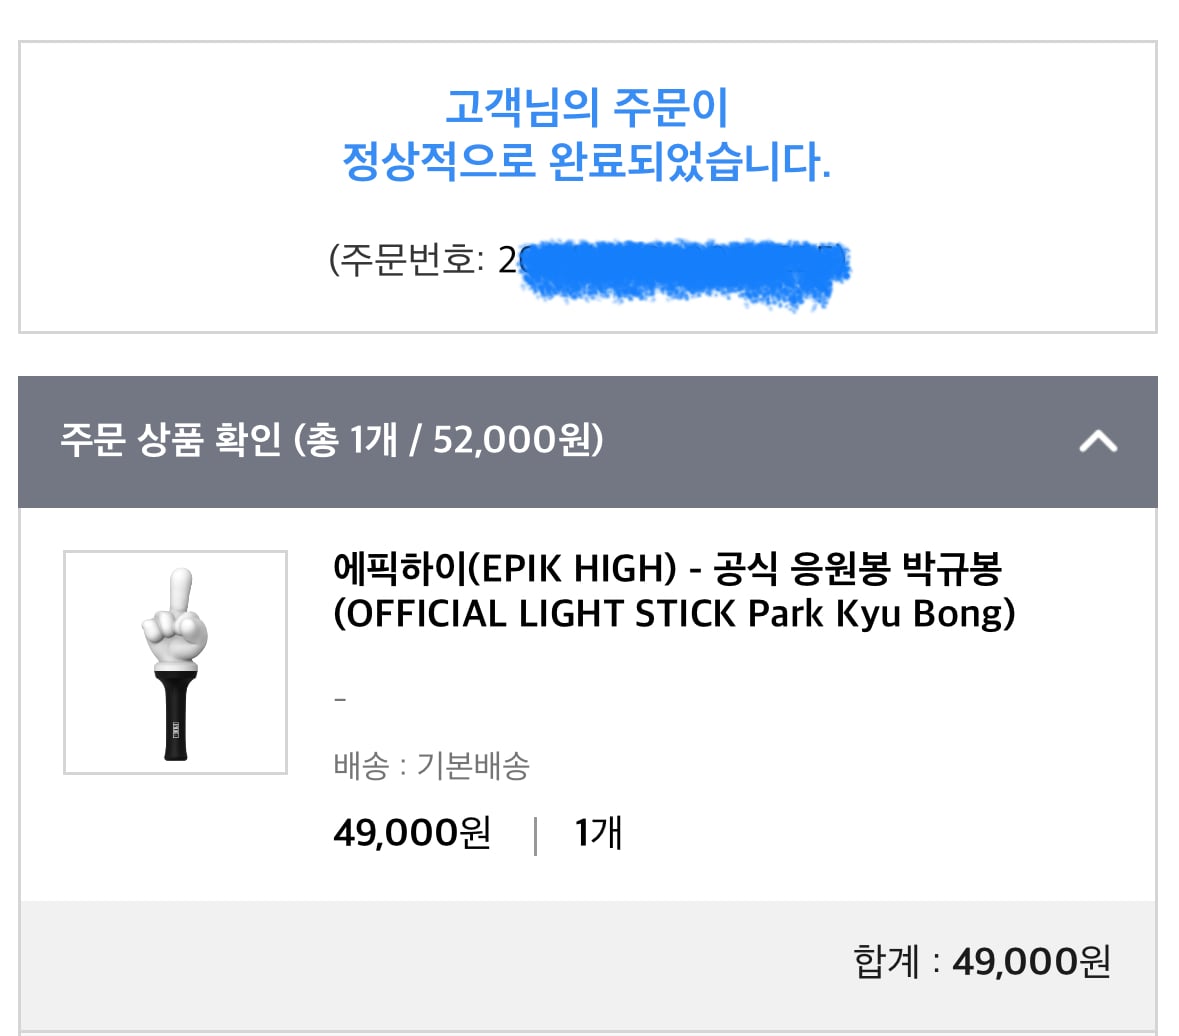Open the light stick product thumbnail
Image resolution: width=1179 pixels, height=1036 pixels.
coord(175,662)
